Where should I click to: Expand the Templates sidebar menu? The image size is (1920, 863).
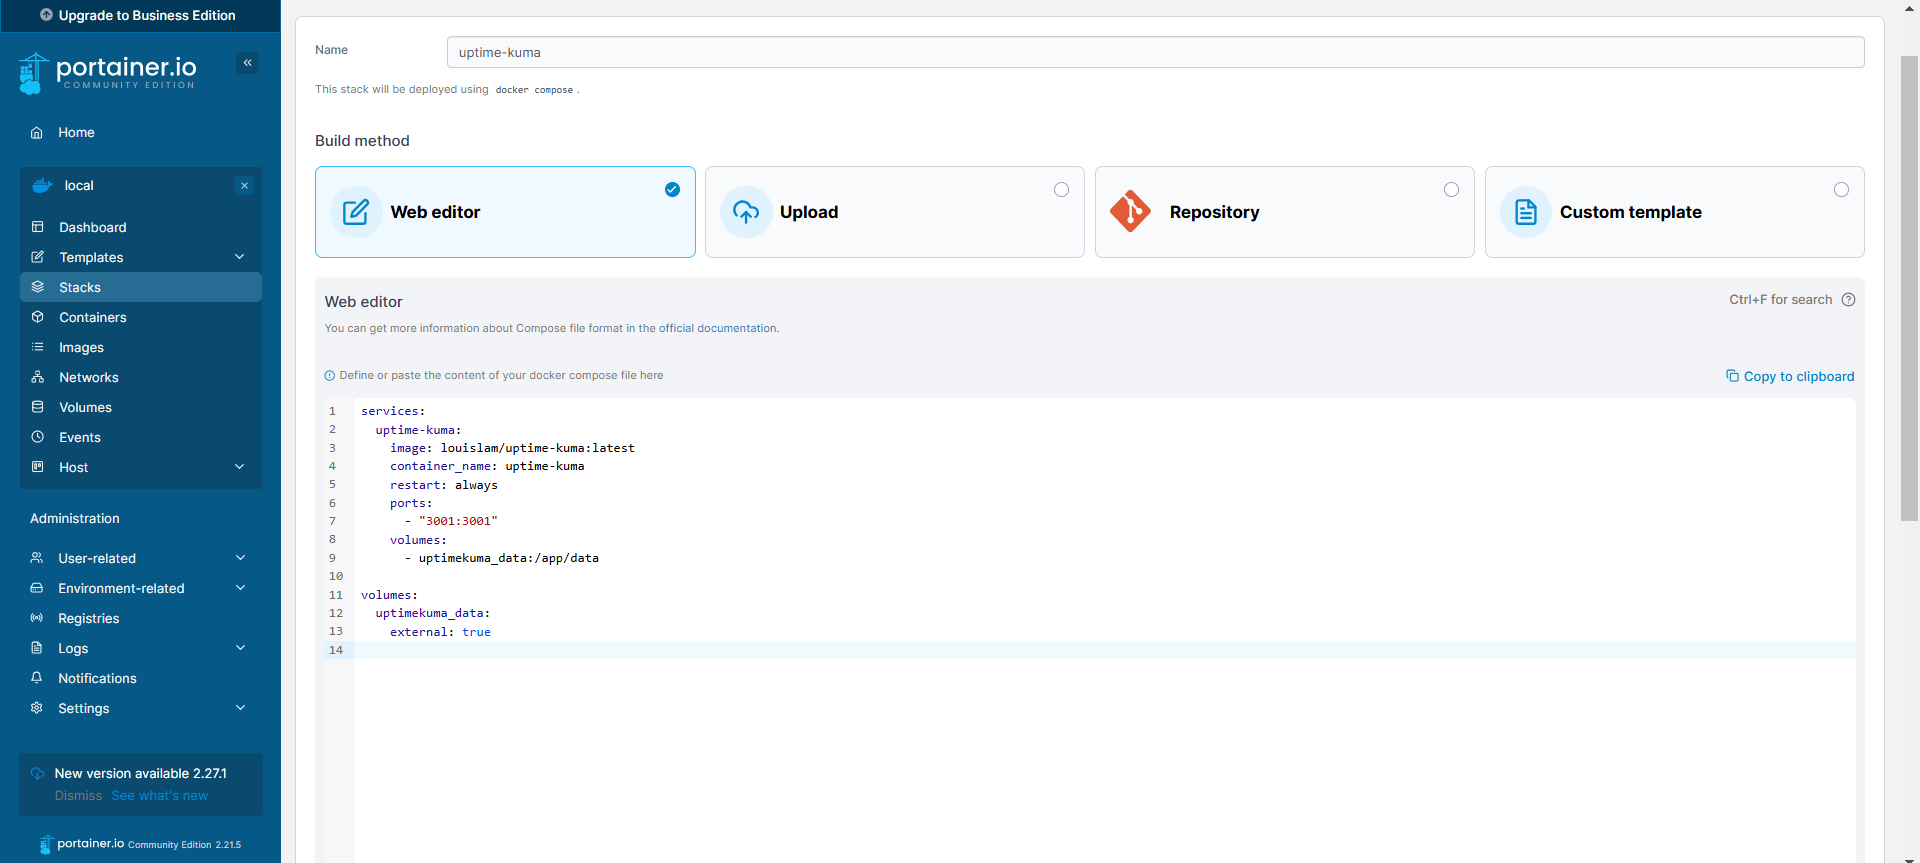click(x=240, y=257)
